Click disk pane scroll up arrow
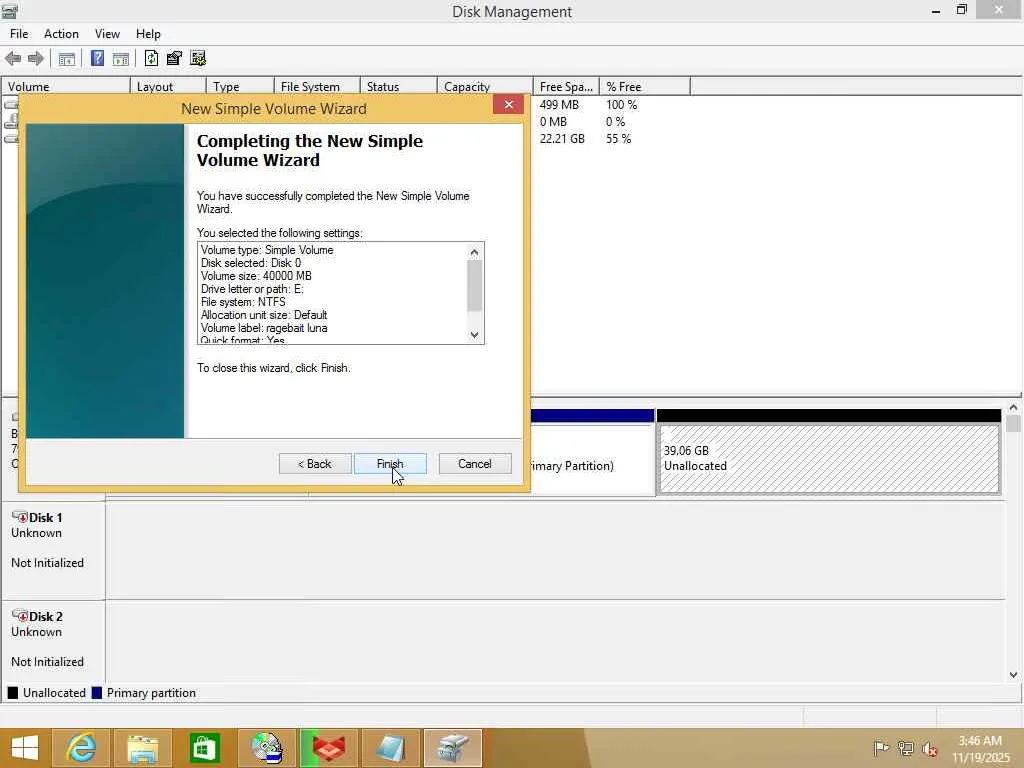The width and height of the screenshot is (1024, 768). 1014,408
